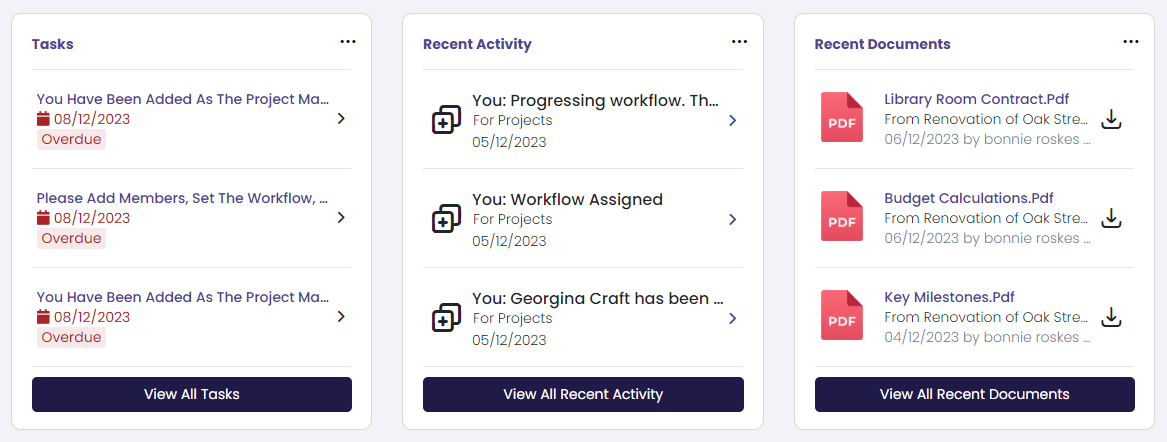Click the PDF icon beside Budget Calculations
This screenshot has height=442, width=1167.
pos(842,216)
